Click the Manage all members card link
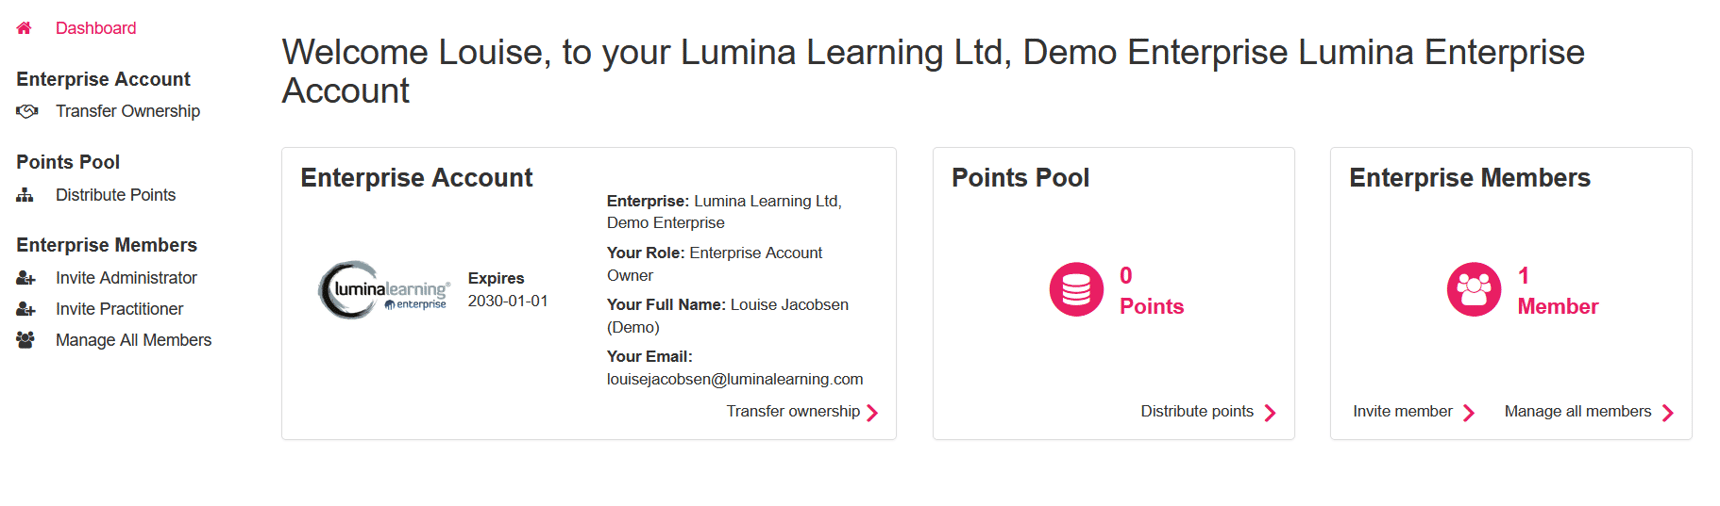 pyautogui.click(x=1578, y=411)
